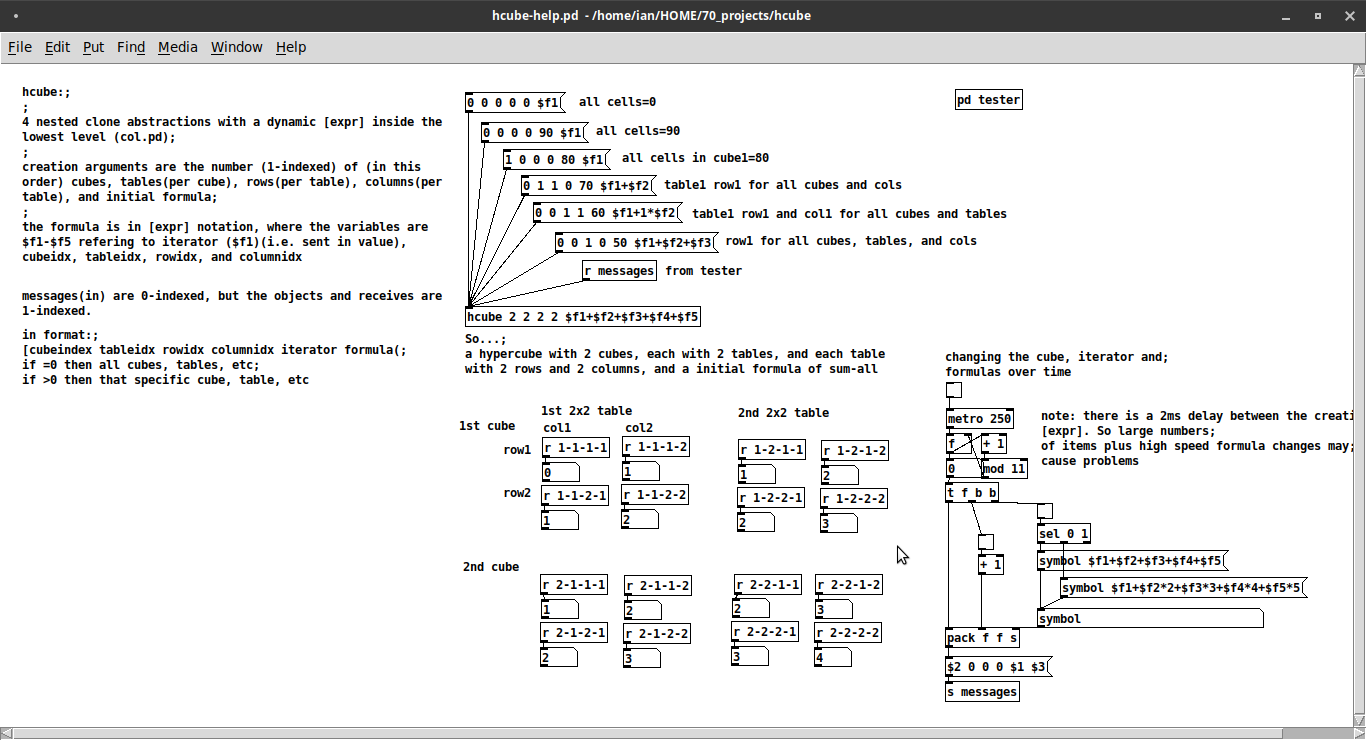
Task: Select the 'r 1-2-2-1' receive object
Action: [772, 498]
